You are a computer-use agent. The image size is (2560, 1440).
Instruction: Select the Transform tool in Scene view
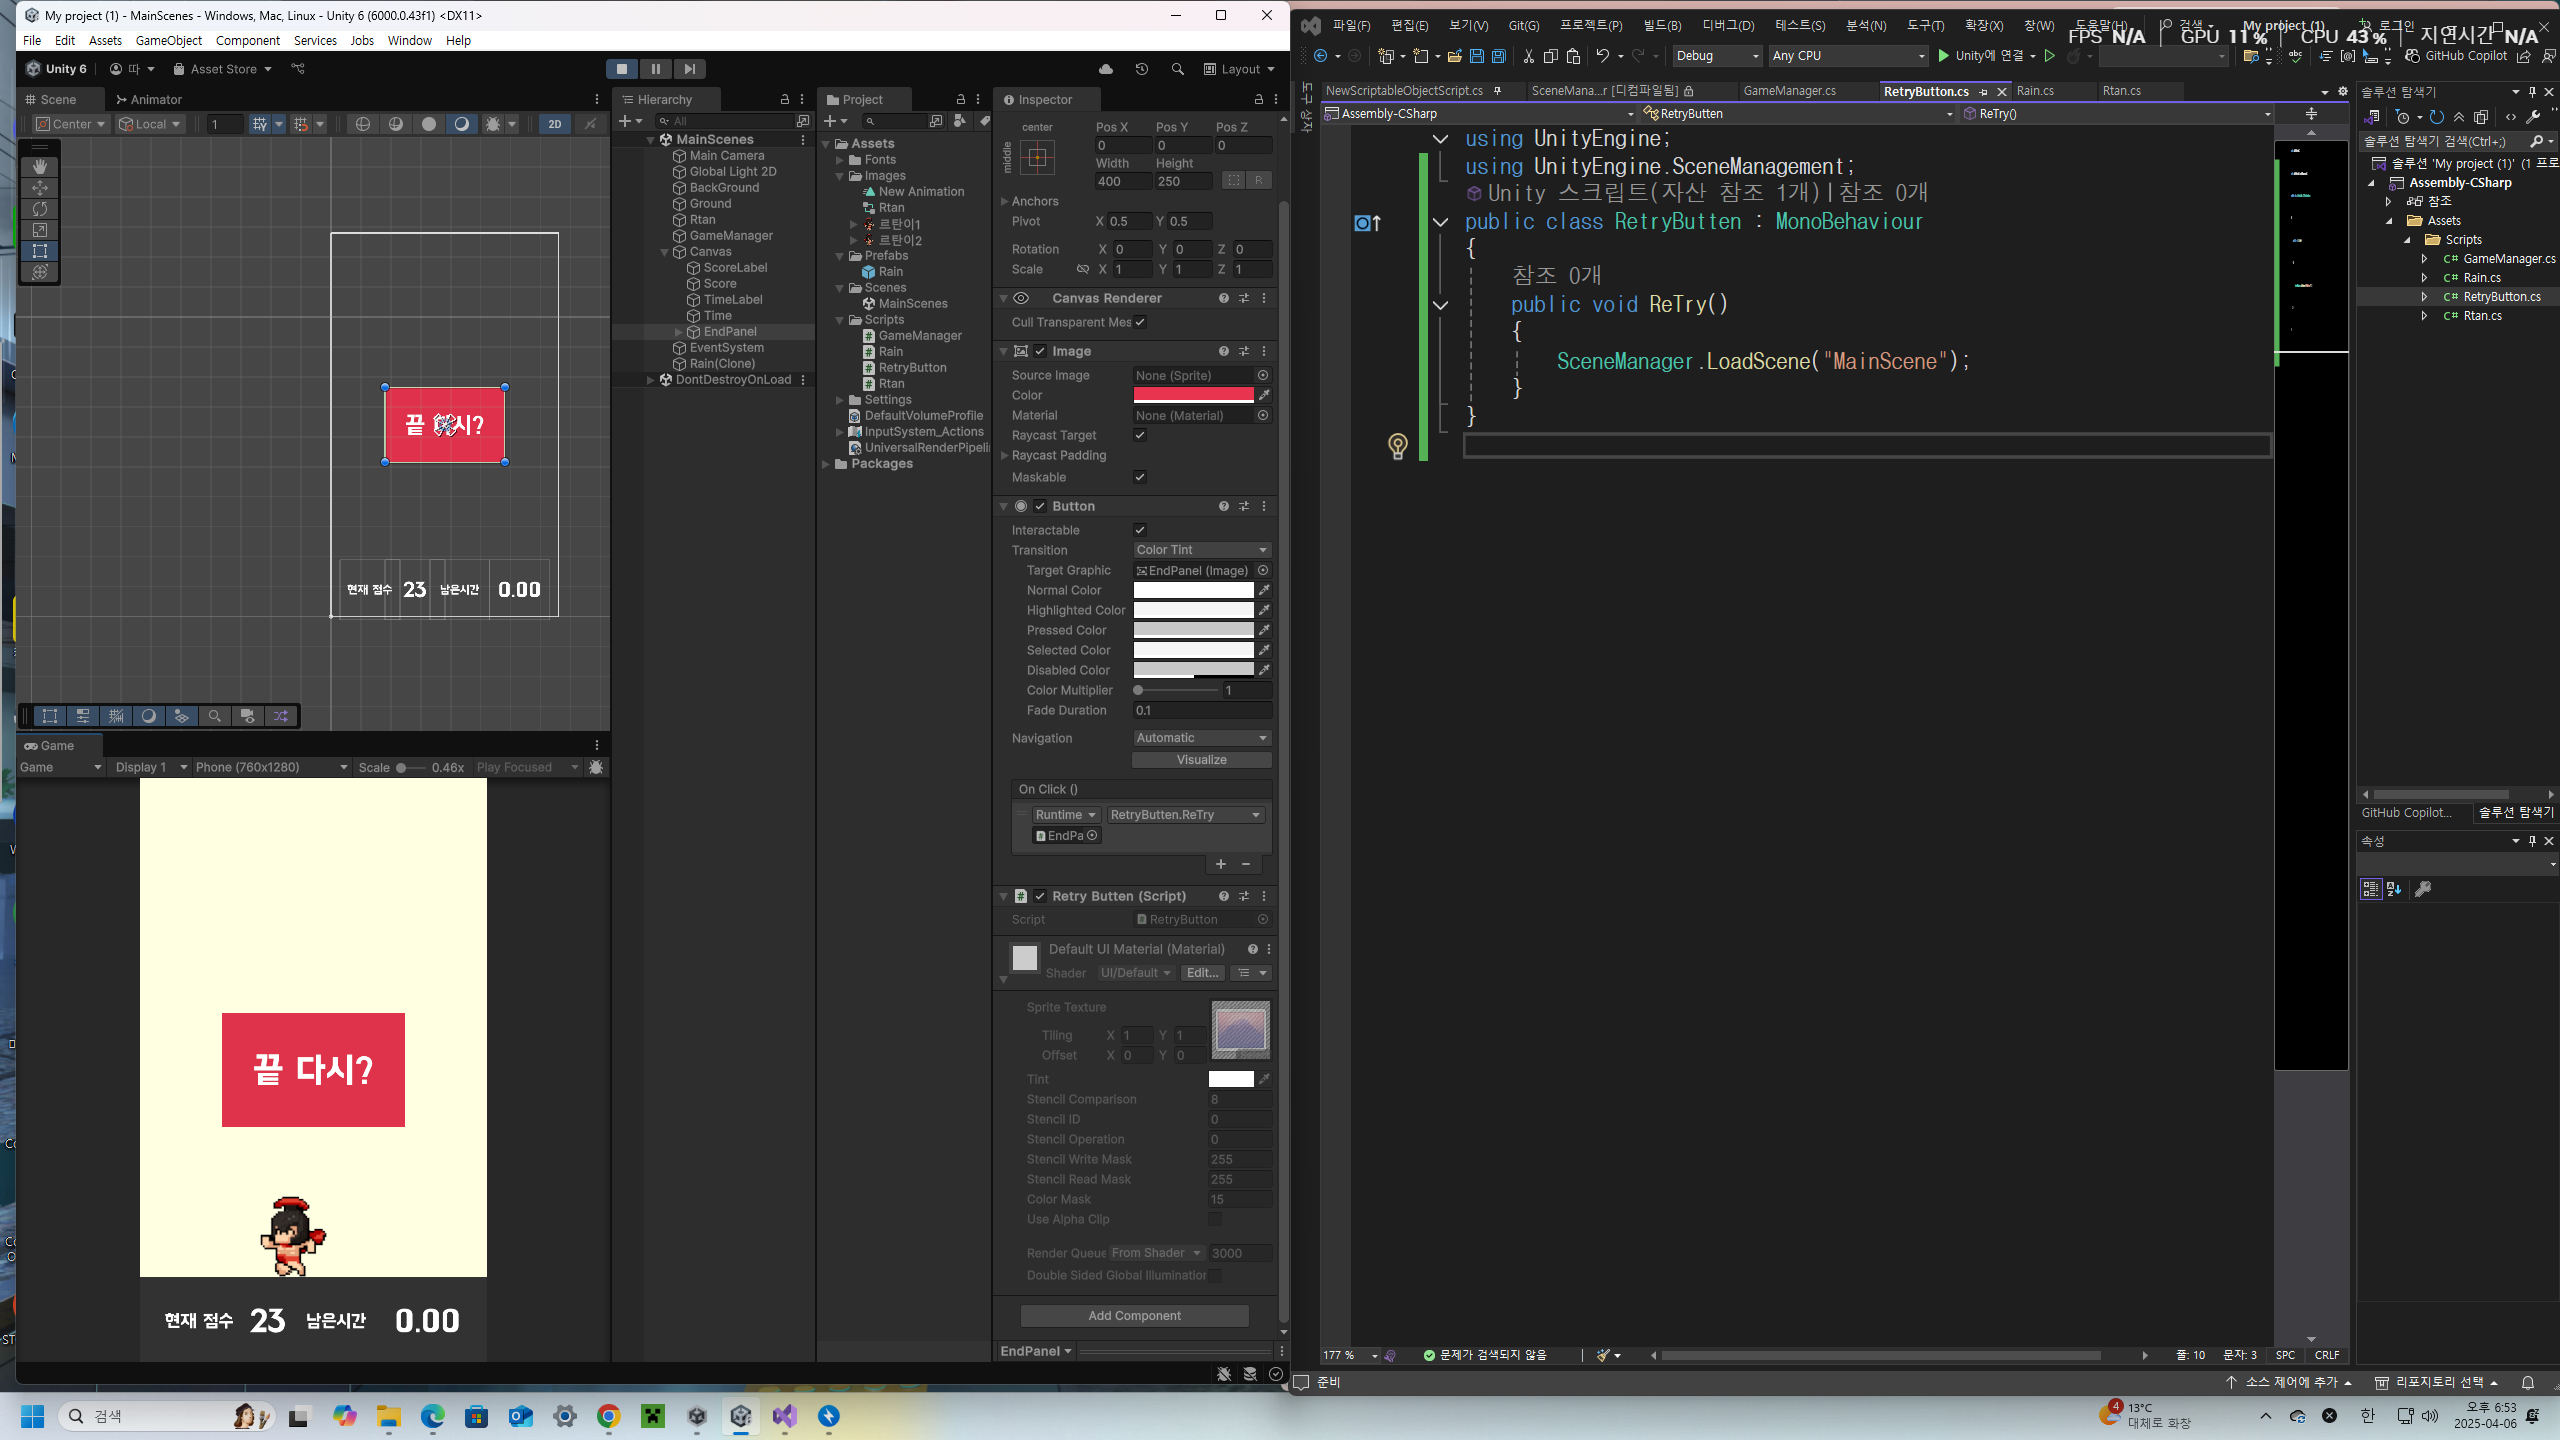[40, 272]
